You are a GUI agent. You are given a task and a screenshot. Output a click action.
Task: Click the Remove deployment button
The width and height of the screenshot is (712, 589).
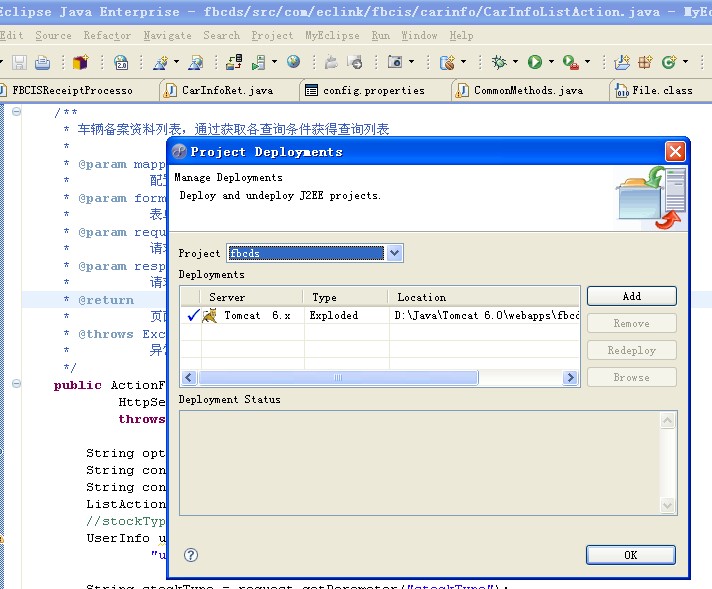coord(632,323)
